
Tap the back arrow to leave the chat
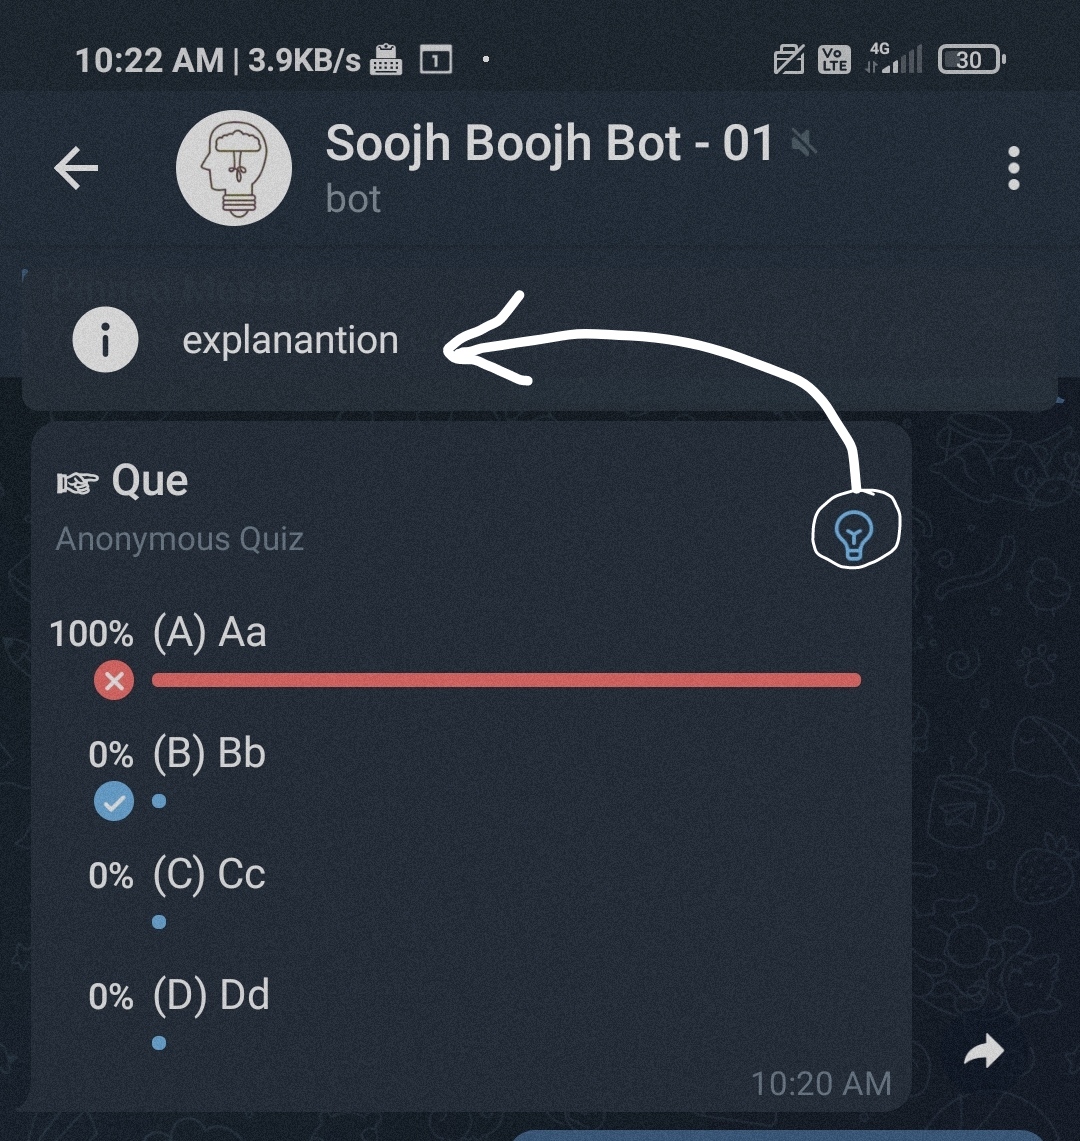[75, 168]
